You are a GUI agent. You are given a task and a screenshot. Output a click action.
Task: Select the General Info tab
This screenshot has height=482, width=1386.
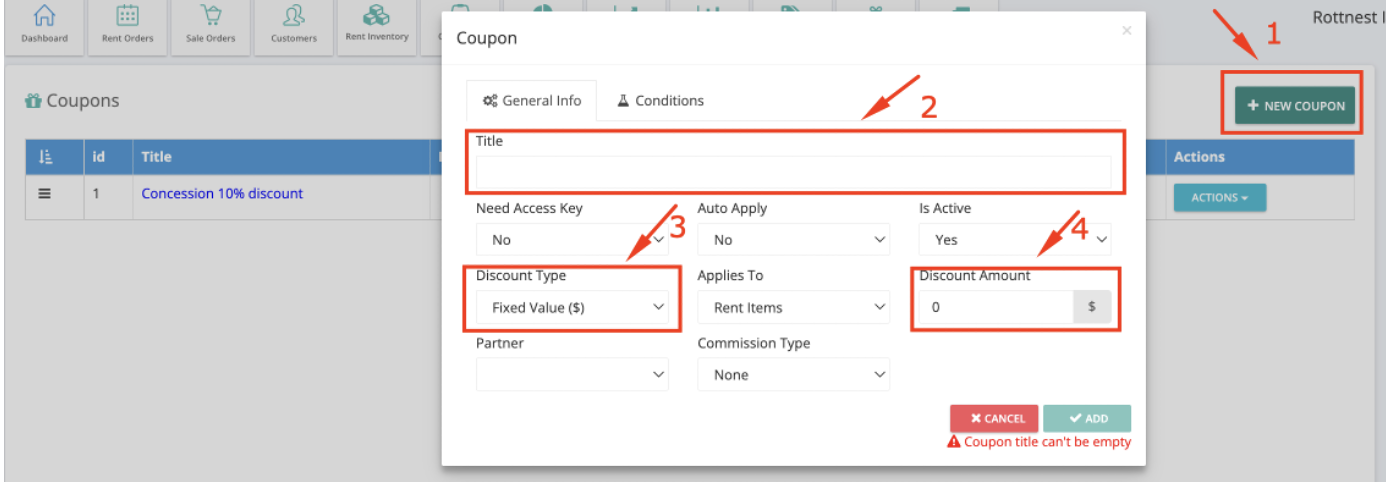tap(532, 101)
